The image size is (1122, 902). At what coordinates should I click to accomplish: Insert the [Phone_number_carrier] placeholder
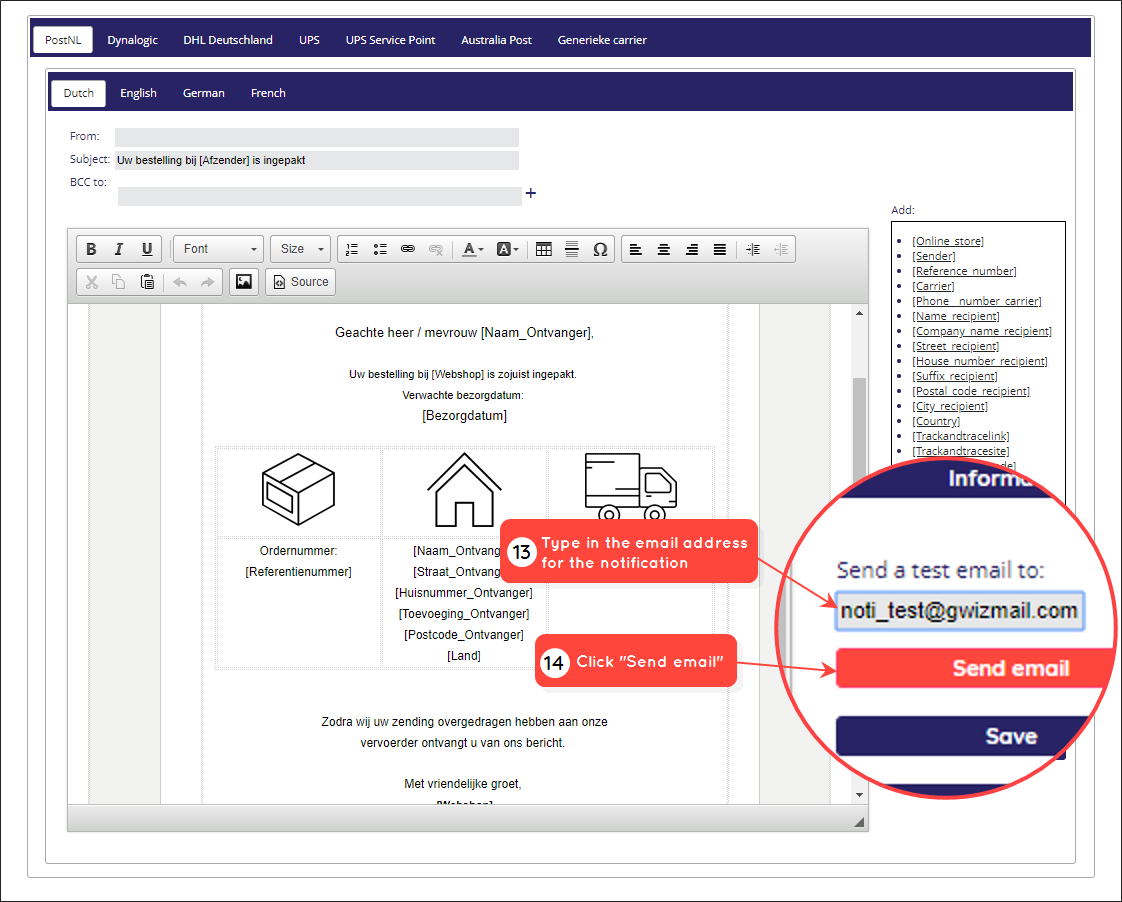[x=977, y=301]
